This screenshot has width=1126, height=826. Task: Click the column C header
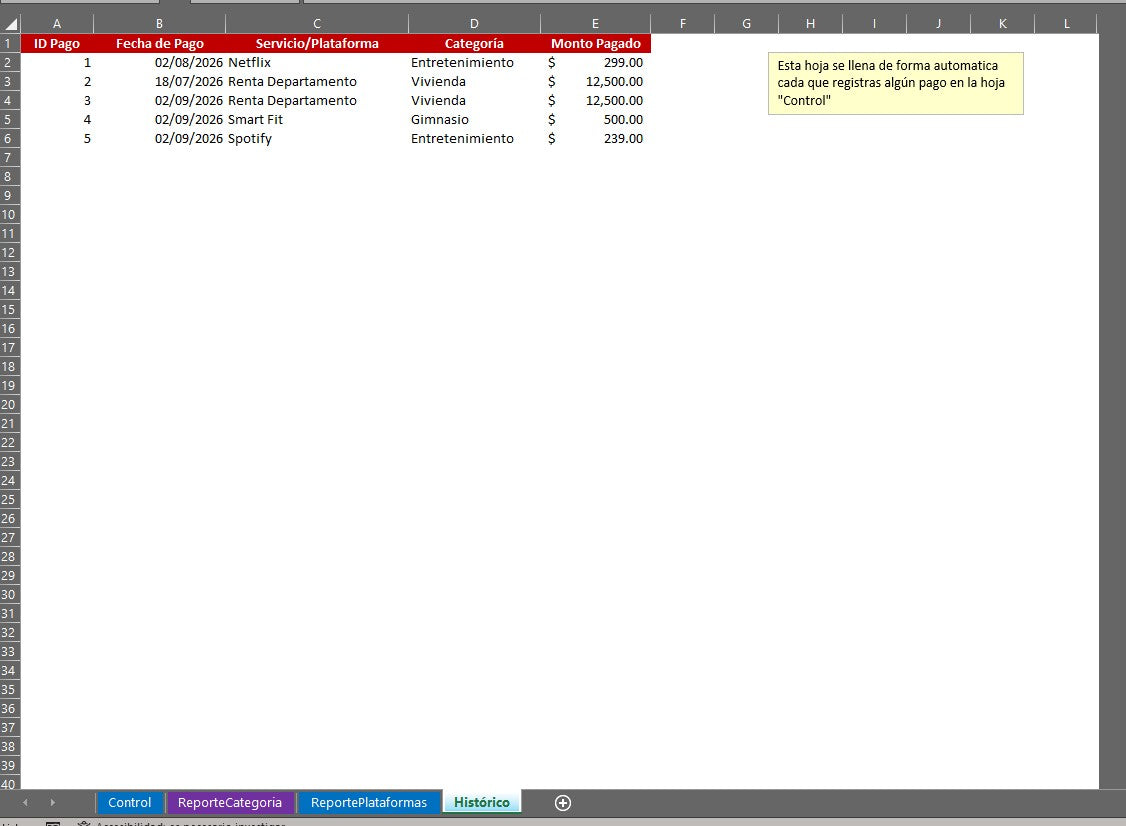[317, 24]
